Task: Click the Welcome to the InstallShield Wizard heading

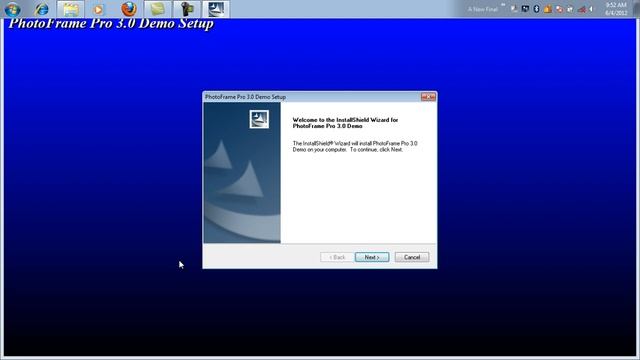Action: click(345, 123)
